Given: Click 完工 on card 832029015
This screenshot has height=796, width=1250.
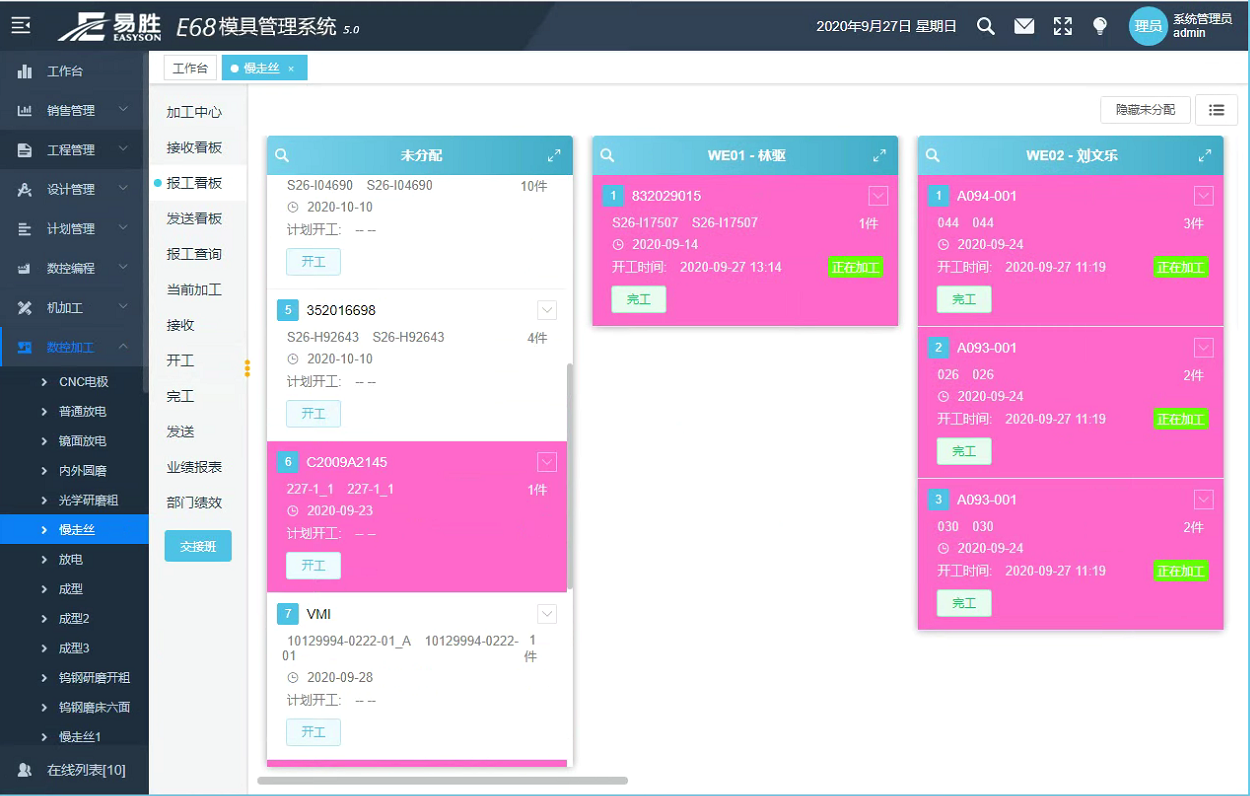Looking at the screenshot, I should [x=639, y=300].
